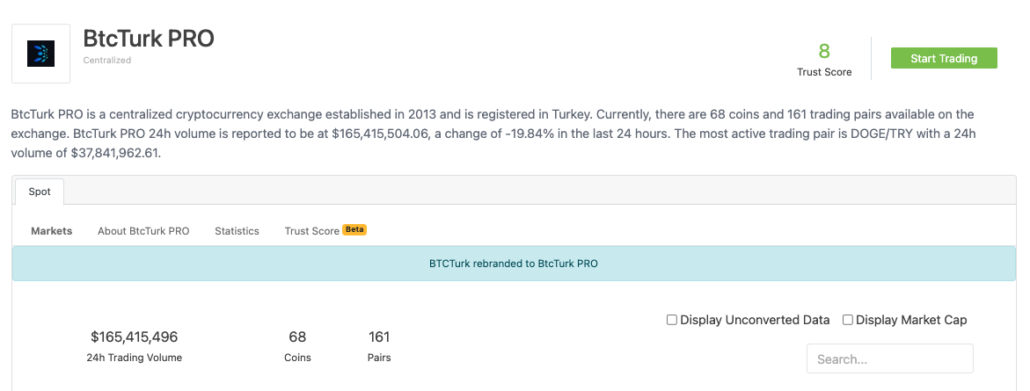This screenshot has width=1030, height=391.
Task: Switch to About BtcTurk PRO tab
Action: pyautogui.click(x=143, y=231)
